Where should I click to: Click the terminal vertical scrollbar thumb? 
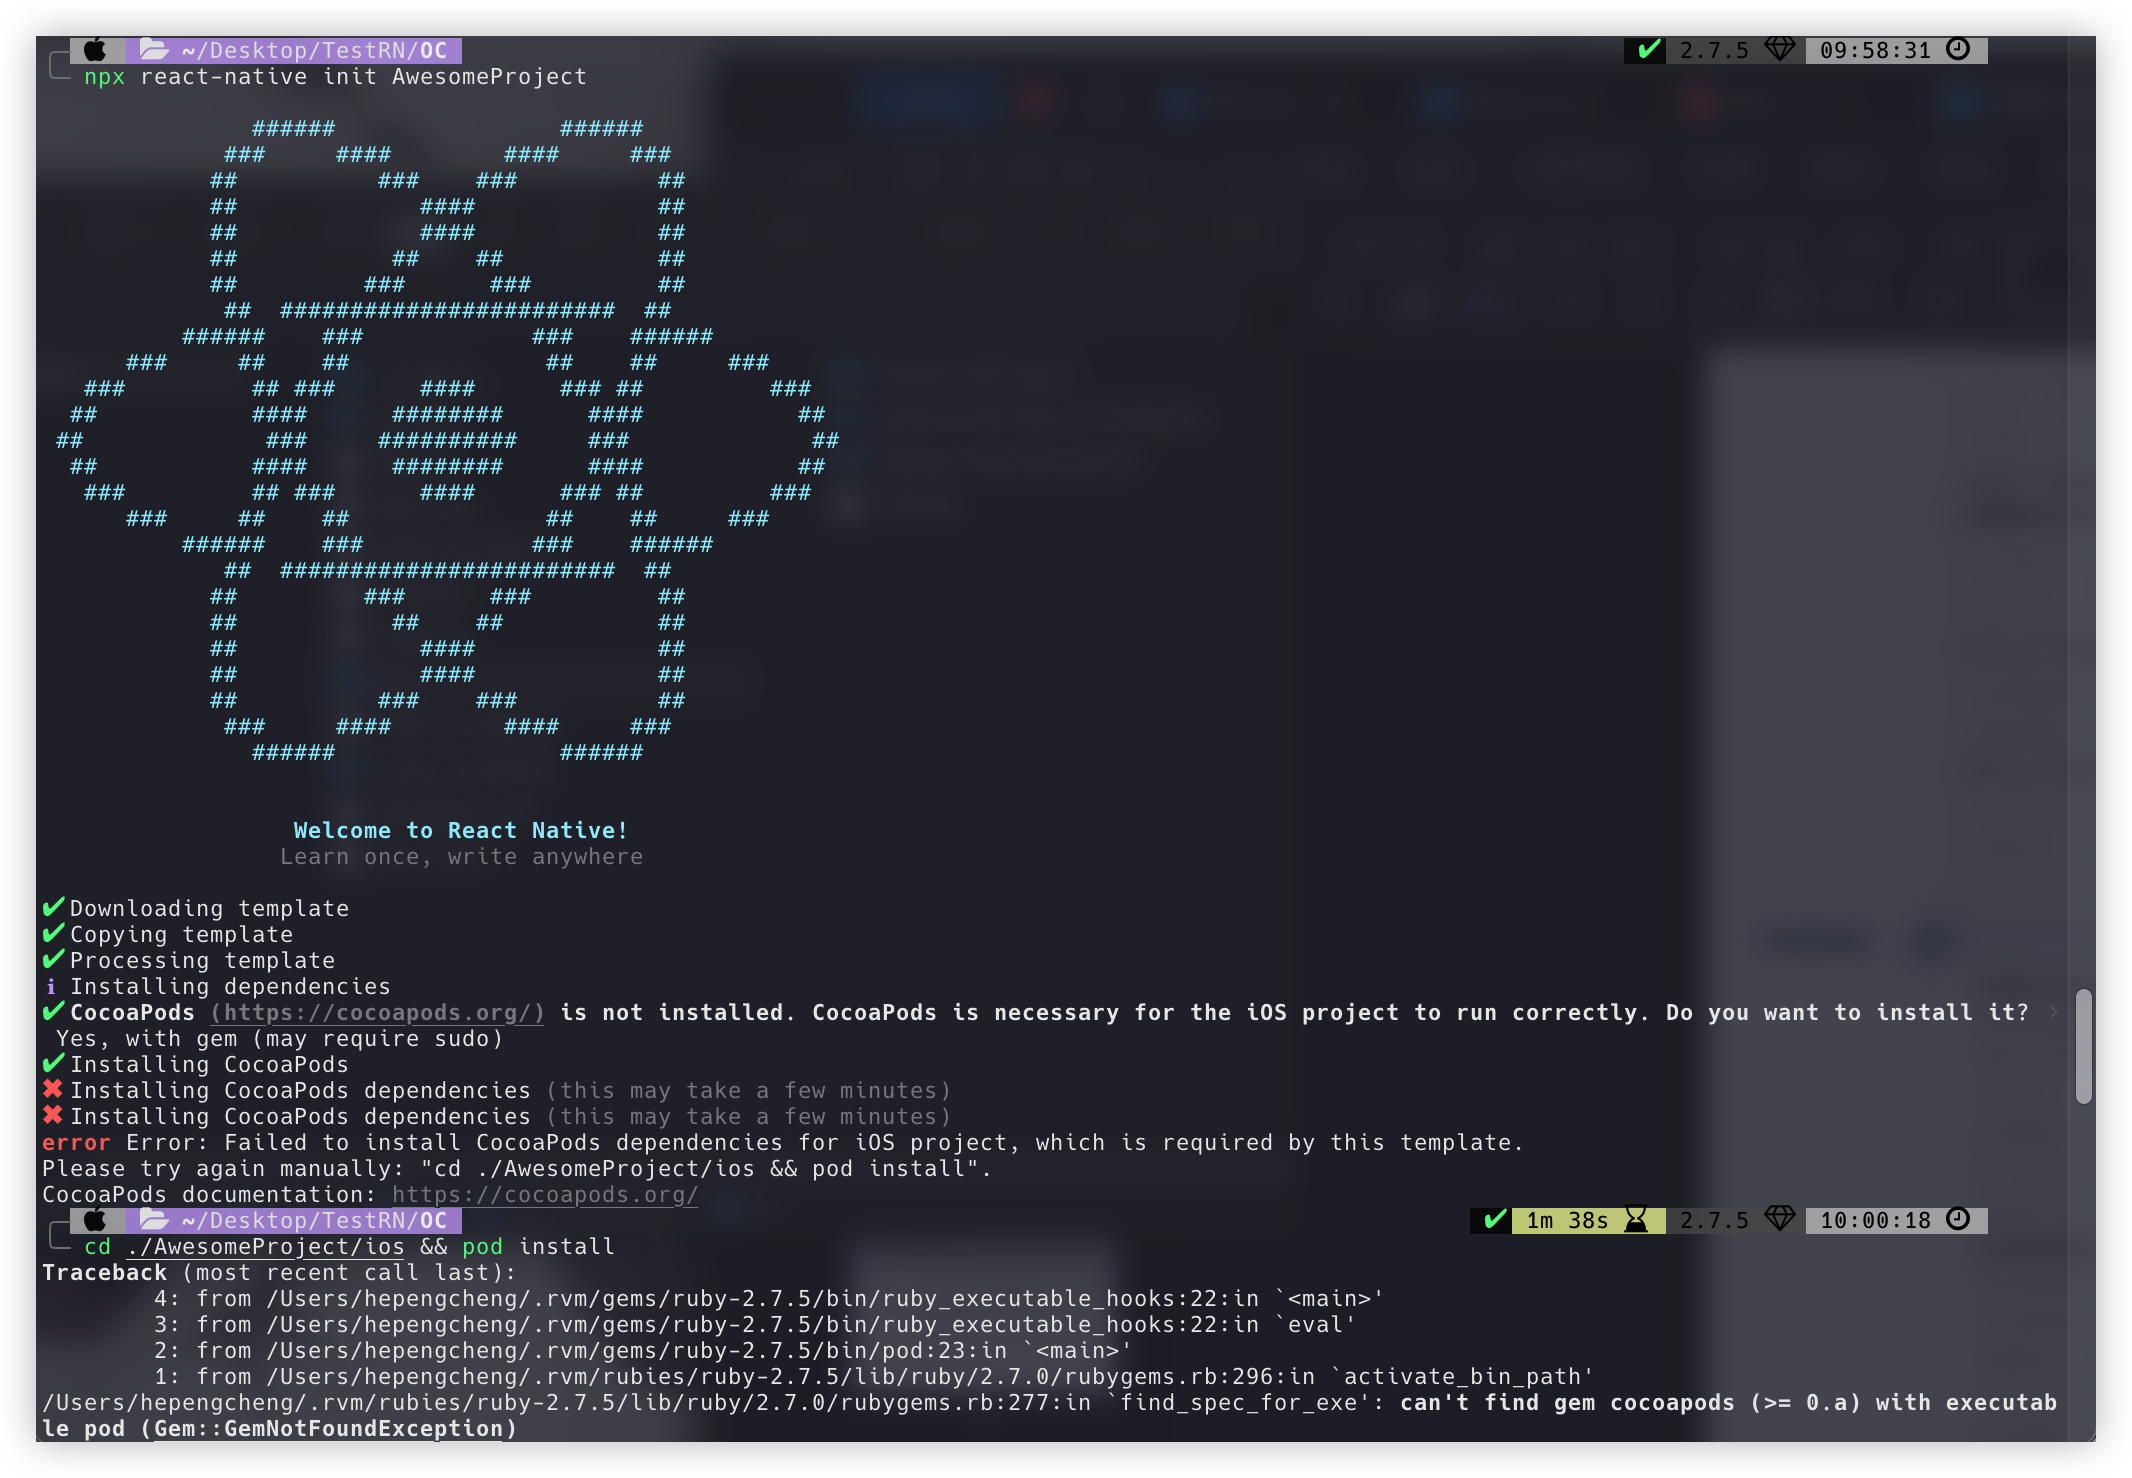pos(2084,1046)
